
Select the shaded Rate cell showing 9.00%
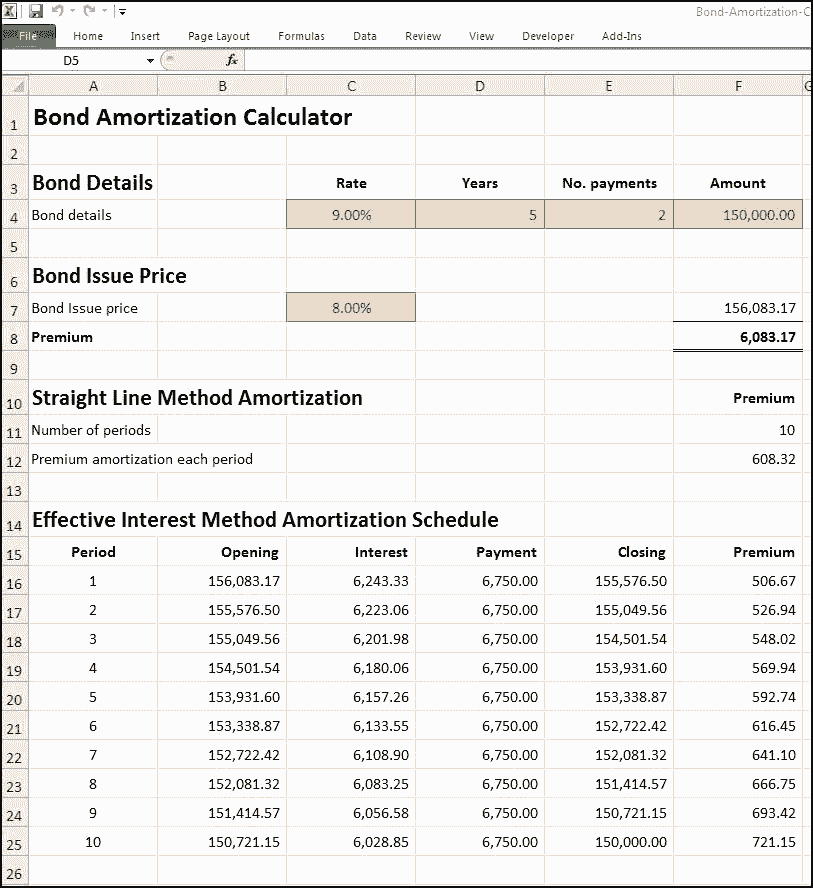[x=350, y=213]
